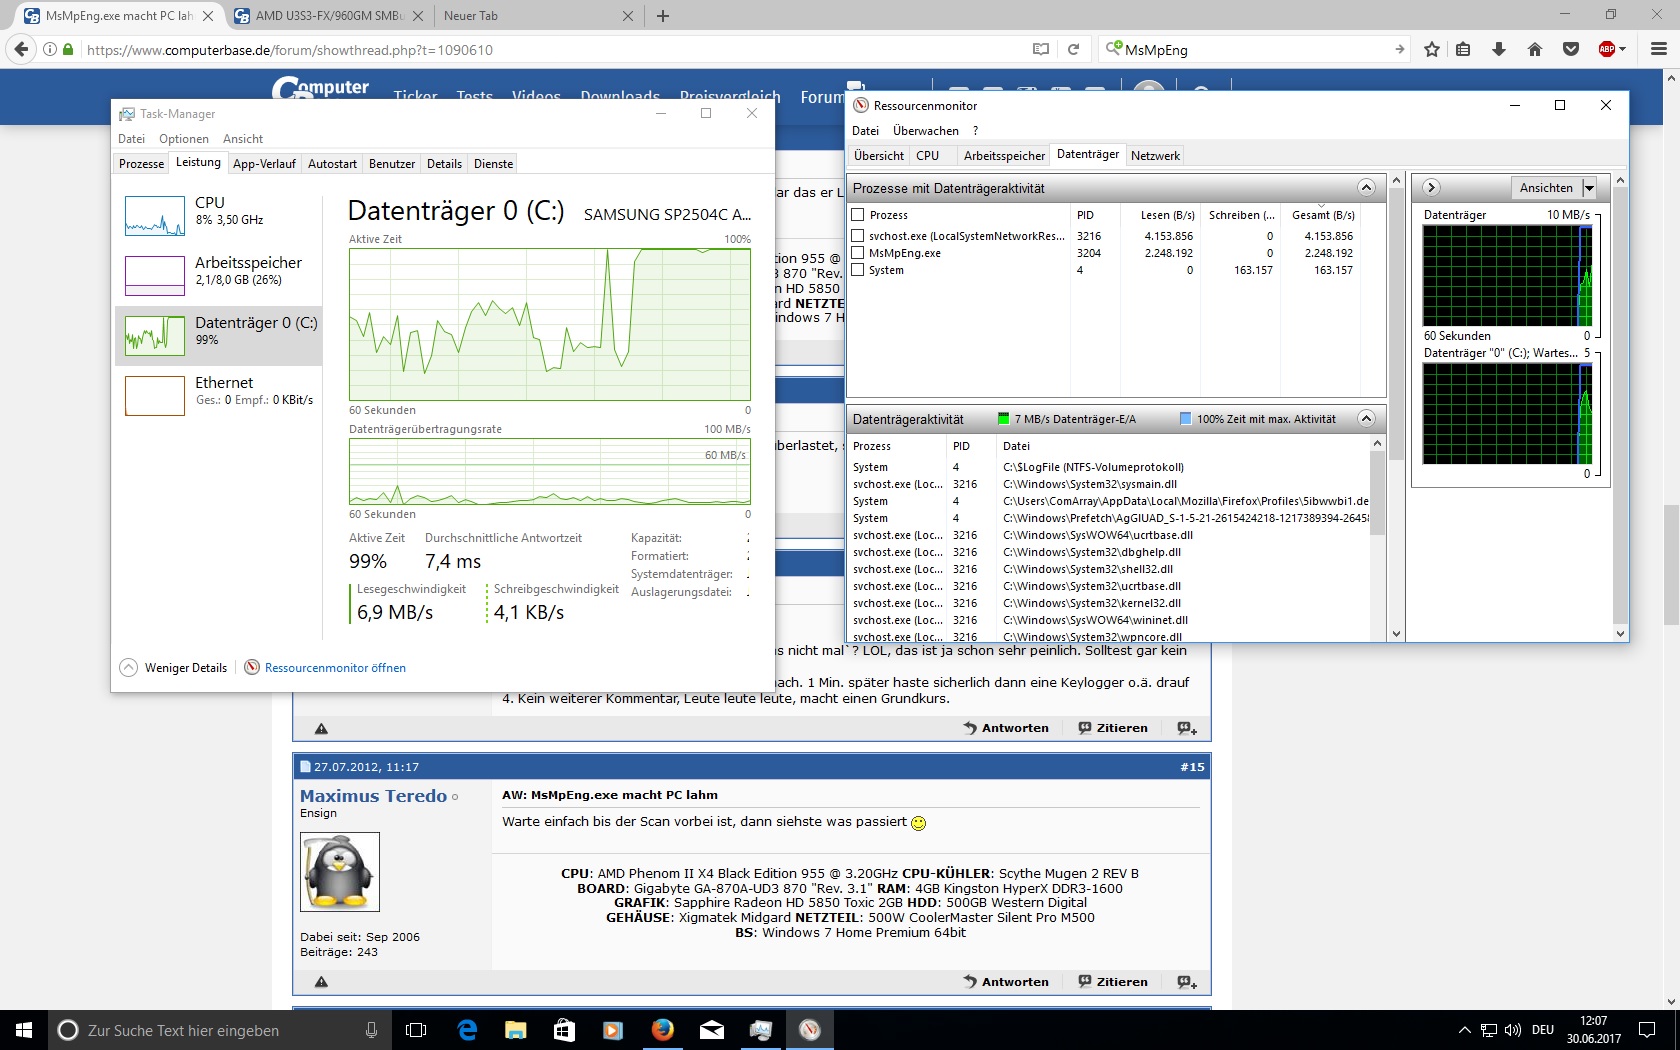Switch to Netzwerk tab in Ressourcenmonitor
This screenshot has height=1050, width=1680.
[x=1155, y=156]
